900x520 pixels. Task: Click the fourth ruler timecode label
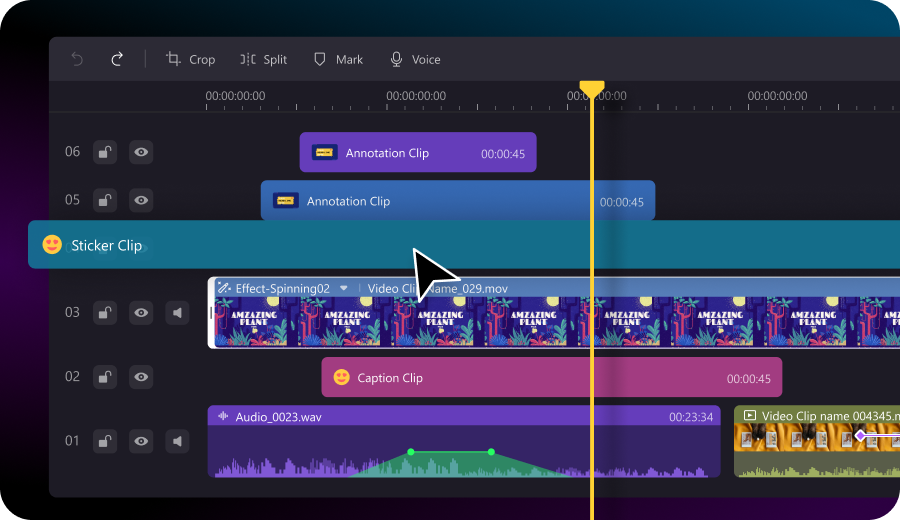777,96
